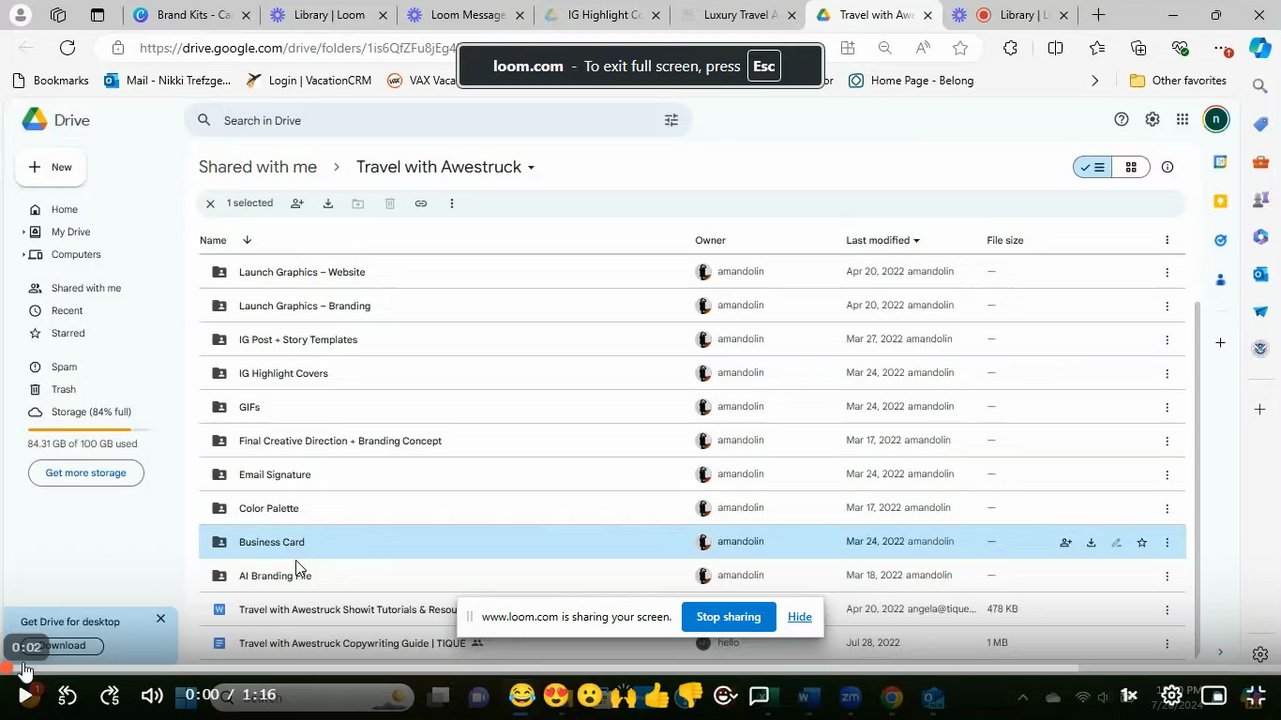Clear the 1 selected selection
Viewport: 1281px width, 720px height.
coord(210,204)
